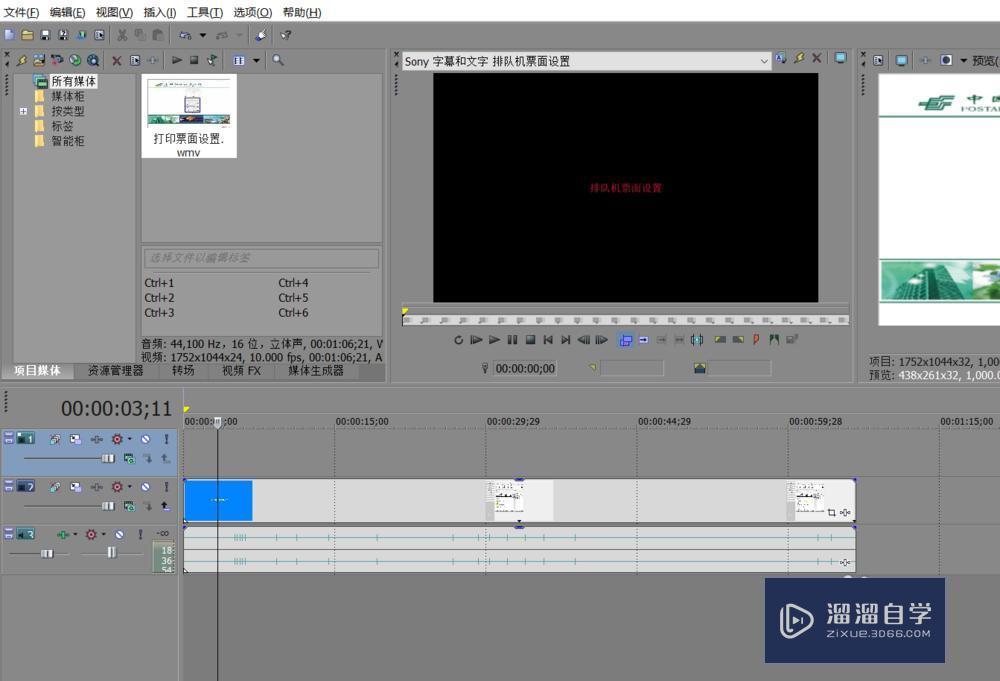
Task: Toggle Split Screen View in preview panel
Action: click(946, 60)
